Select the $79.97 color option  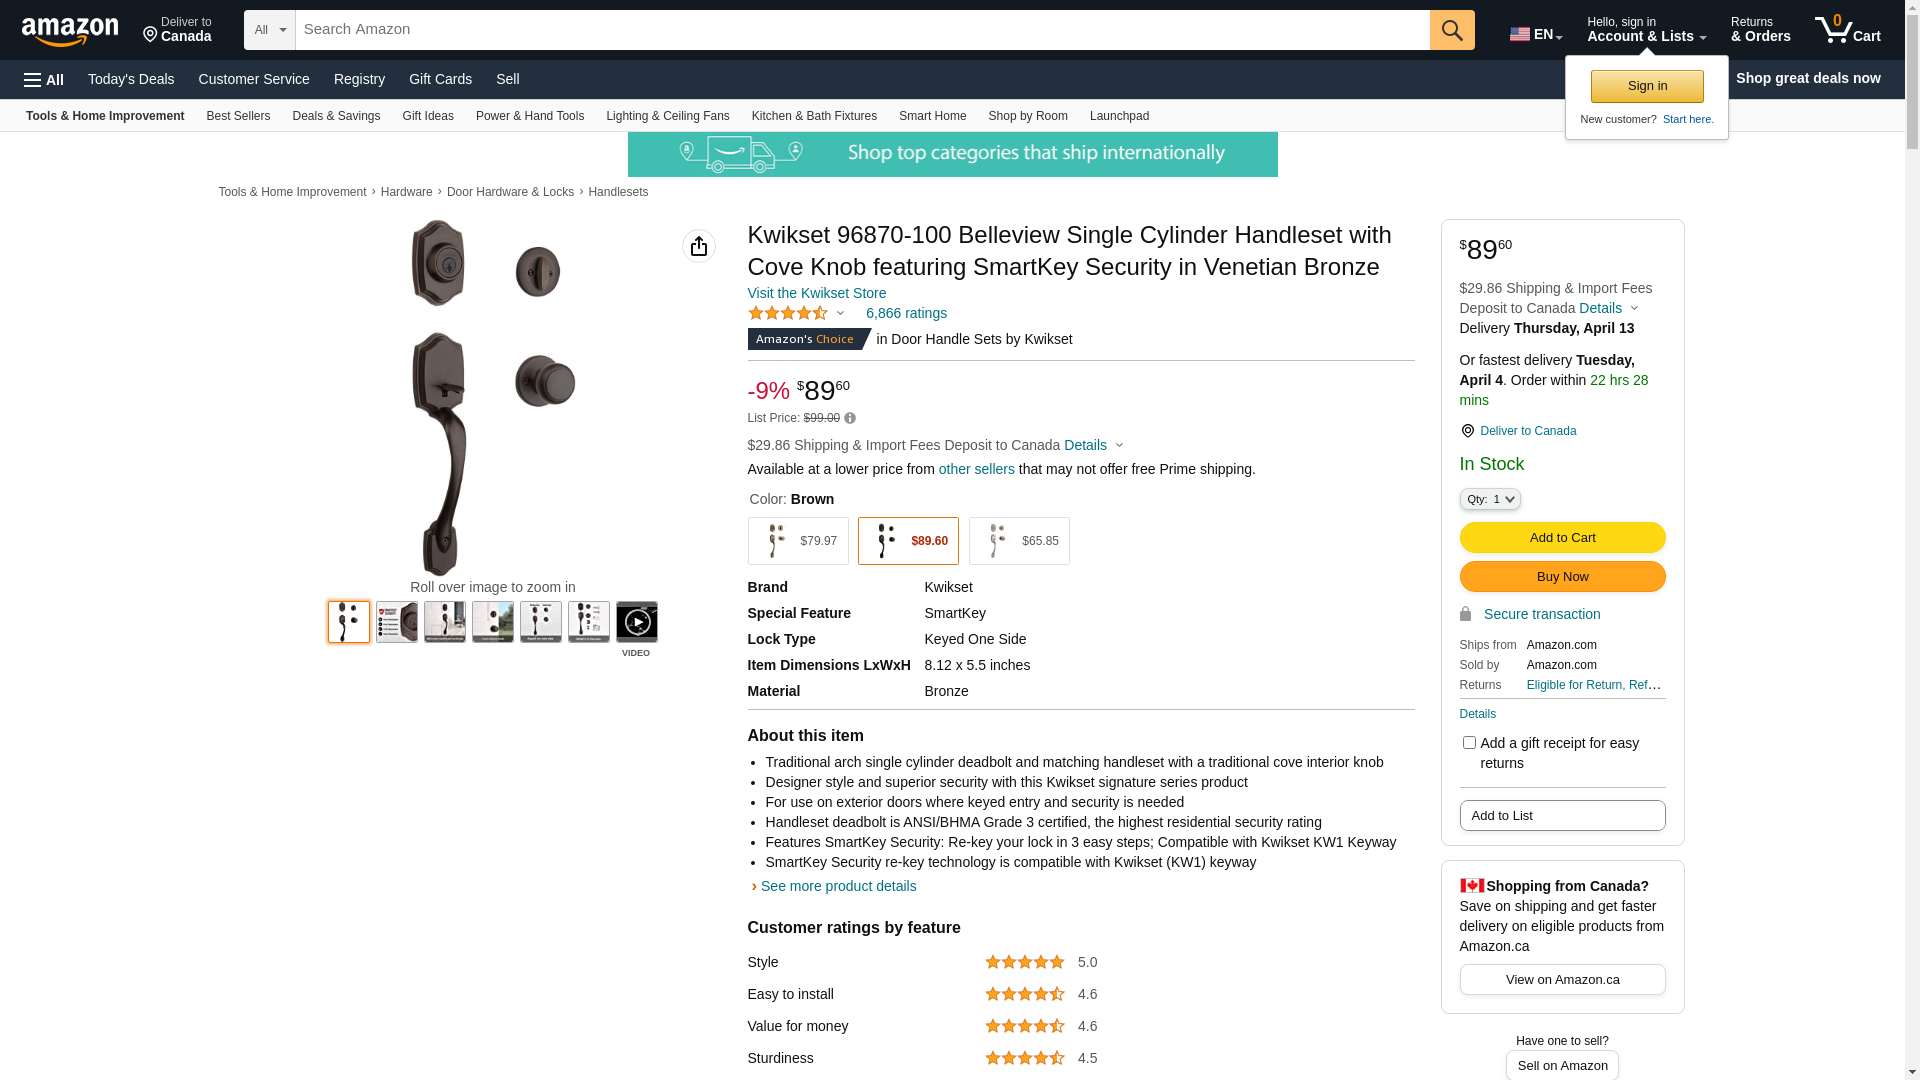click(798, 541)
